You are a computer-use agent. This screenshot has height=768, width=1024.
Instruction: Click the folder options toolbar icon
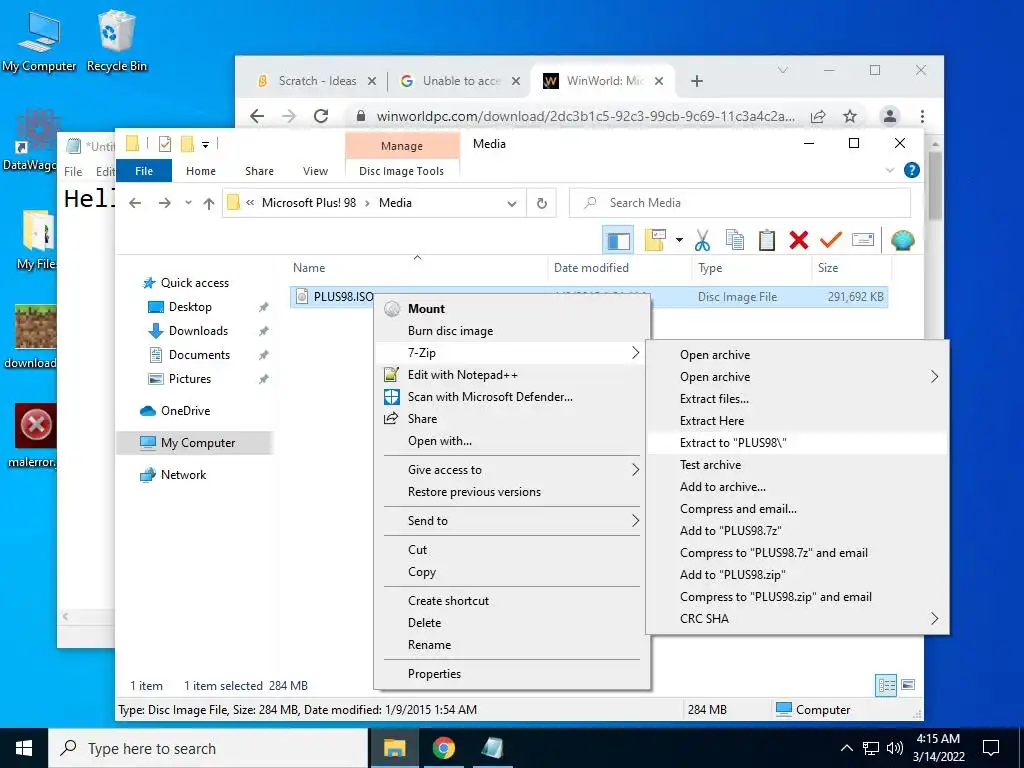(655, 240)
